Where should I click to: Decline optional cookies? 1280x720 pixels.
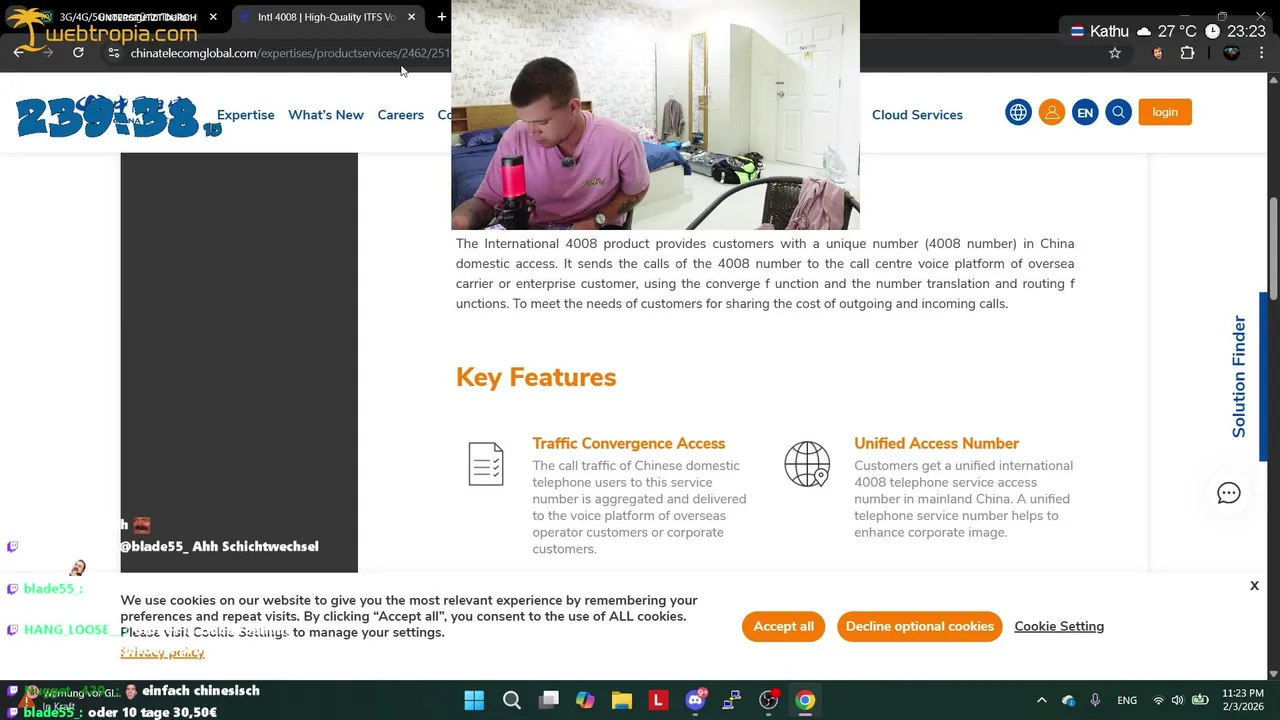[920, 626]
